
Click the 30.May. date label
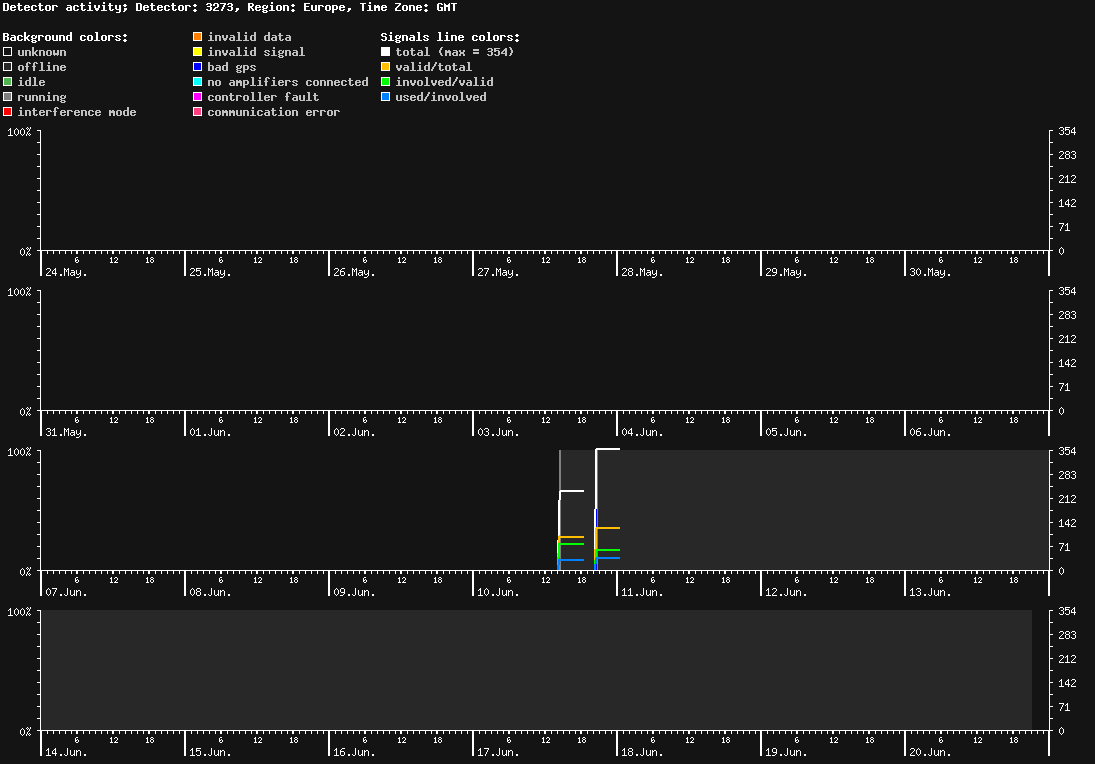[x=930, y=272]
